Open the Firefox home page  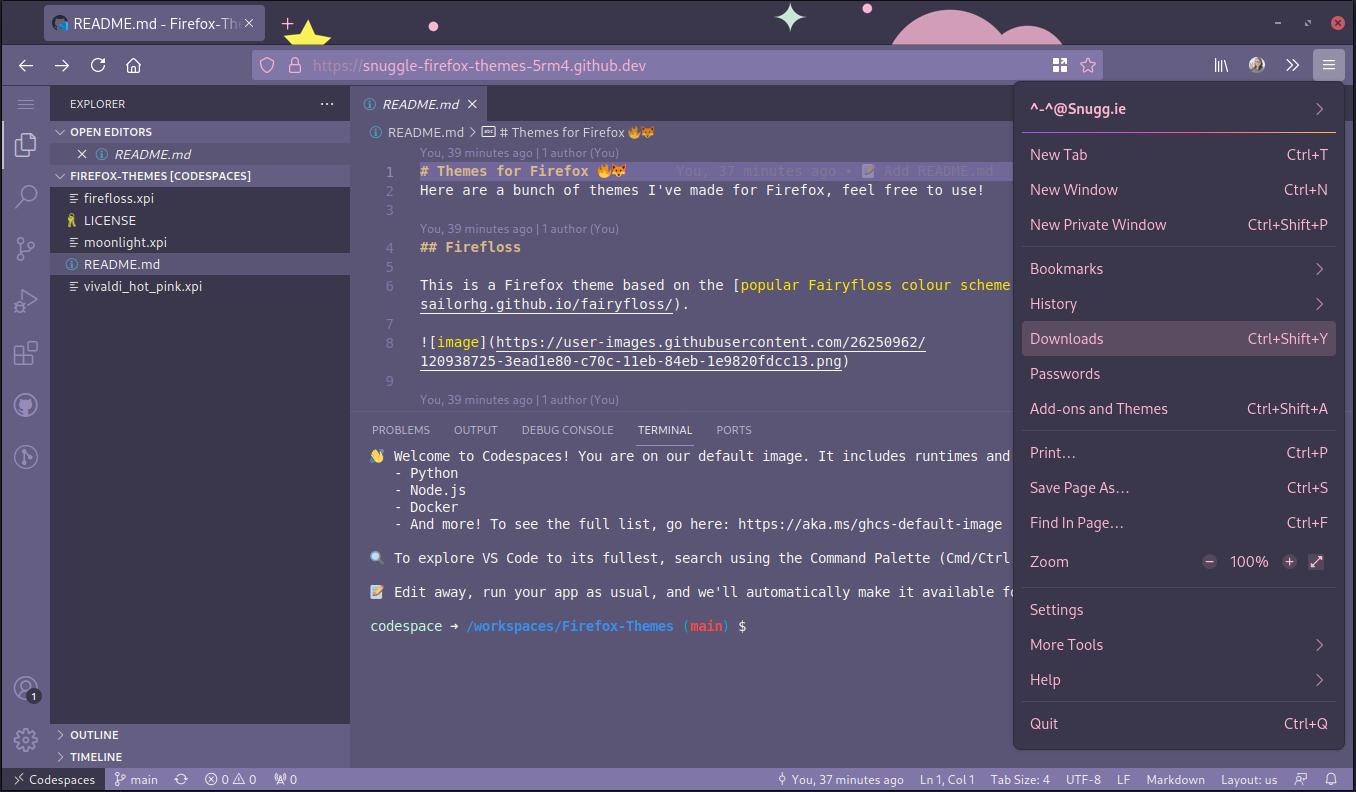point(133,65)
